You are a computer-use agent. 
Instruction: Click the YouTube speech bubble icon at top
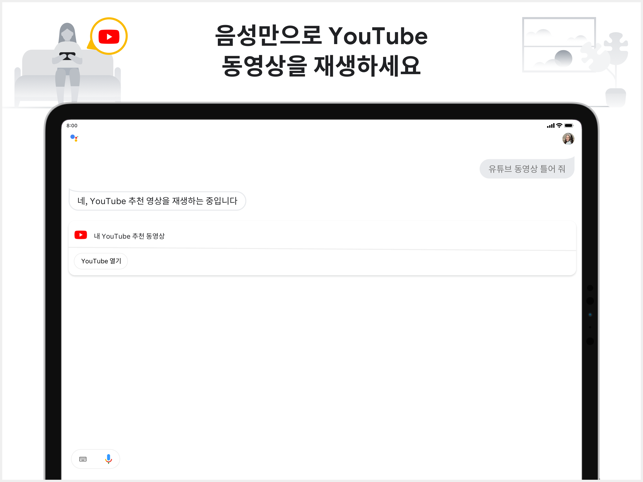click(109, 37)
